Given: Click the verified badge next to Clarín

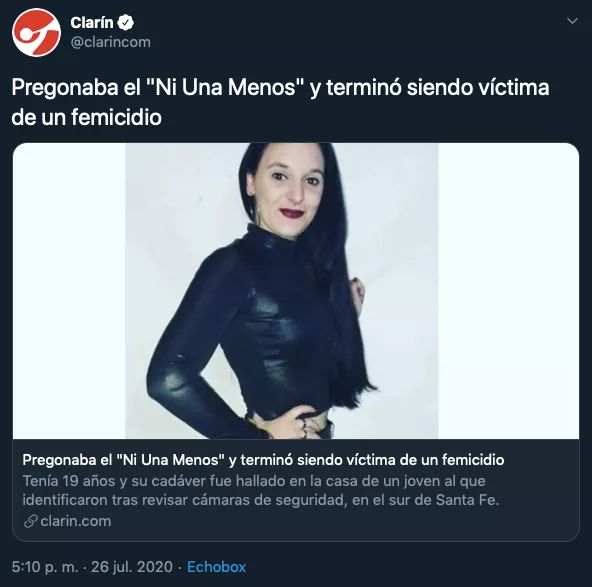Looking at the screenshot, I should [126, 23].
